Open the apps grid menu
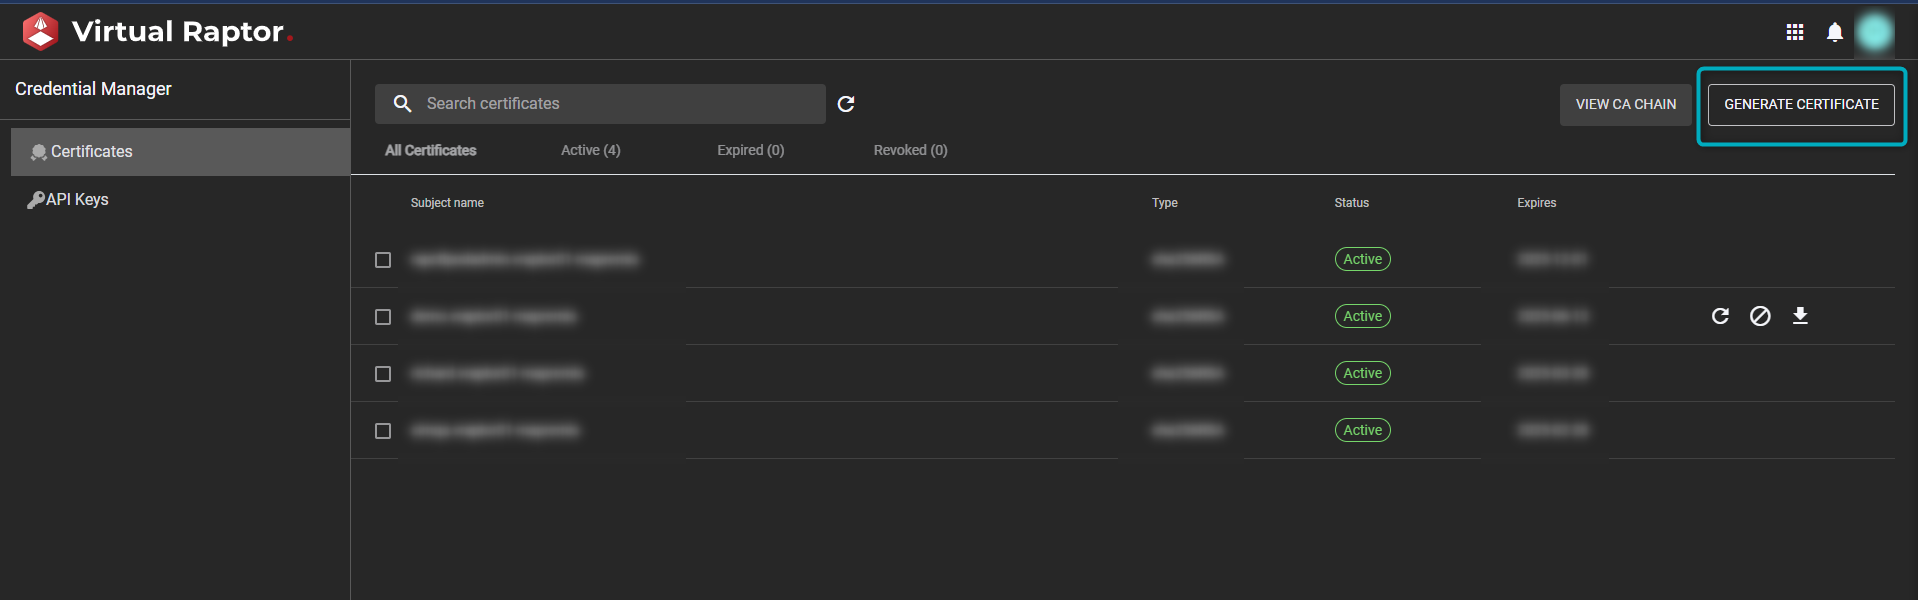The width and height of the screenshot is (1918, 600). point(1794,32)
